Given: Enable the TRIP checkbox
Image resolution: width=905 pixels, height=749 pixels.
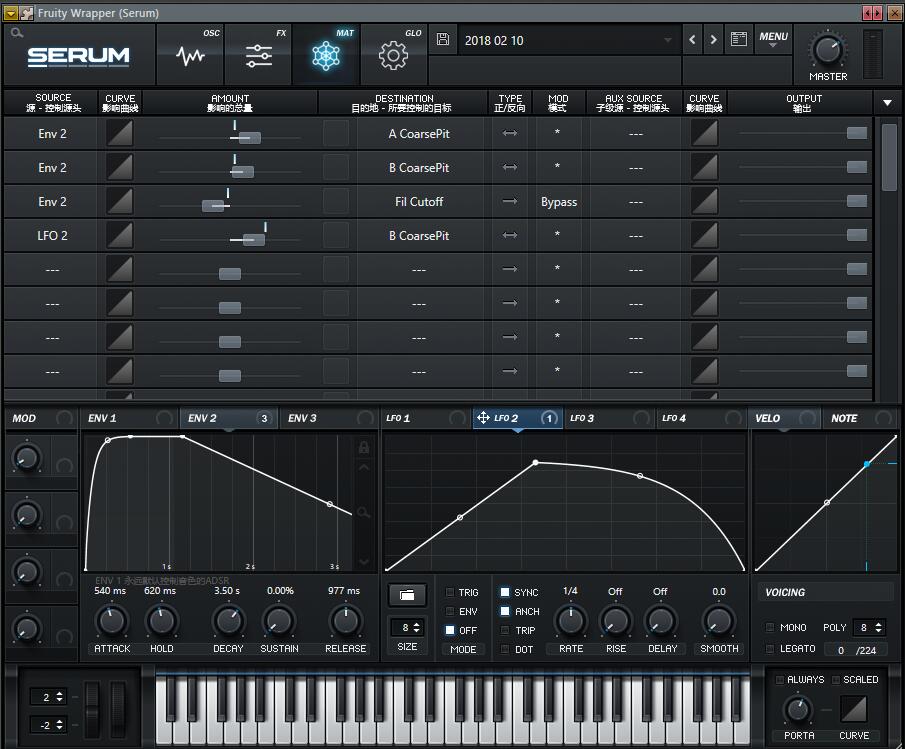Looking at the screenshot, I should click(x=505, y=630).
